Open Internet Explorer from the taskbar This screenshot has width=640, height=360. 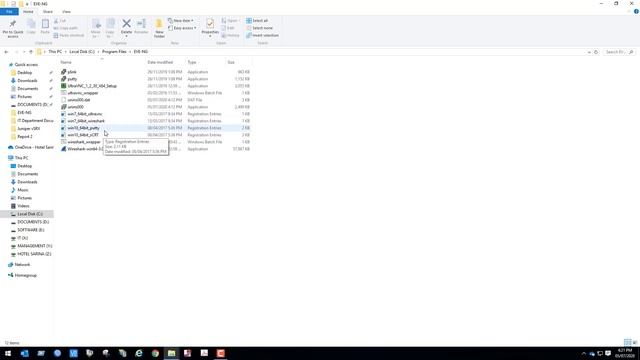pos(139,353)
